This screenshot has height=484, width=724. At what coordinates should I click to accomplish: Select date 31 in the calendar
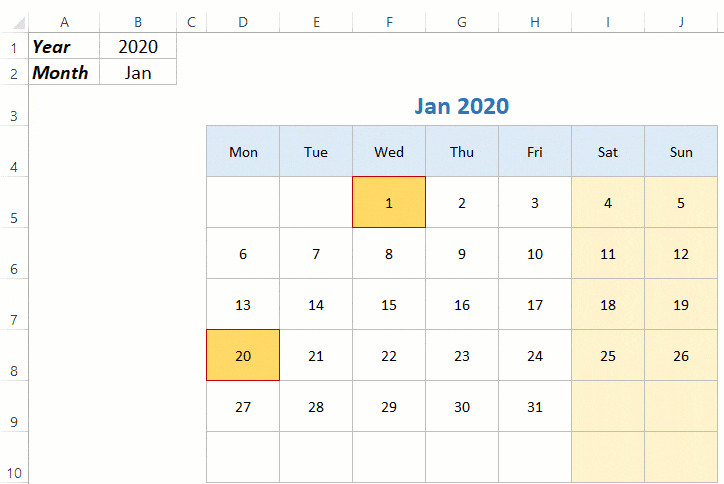535,407
